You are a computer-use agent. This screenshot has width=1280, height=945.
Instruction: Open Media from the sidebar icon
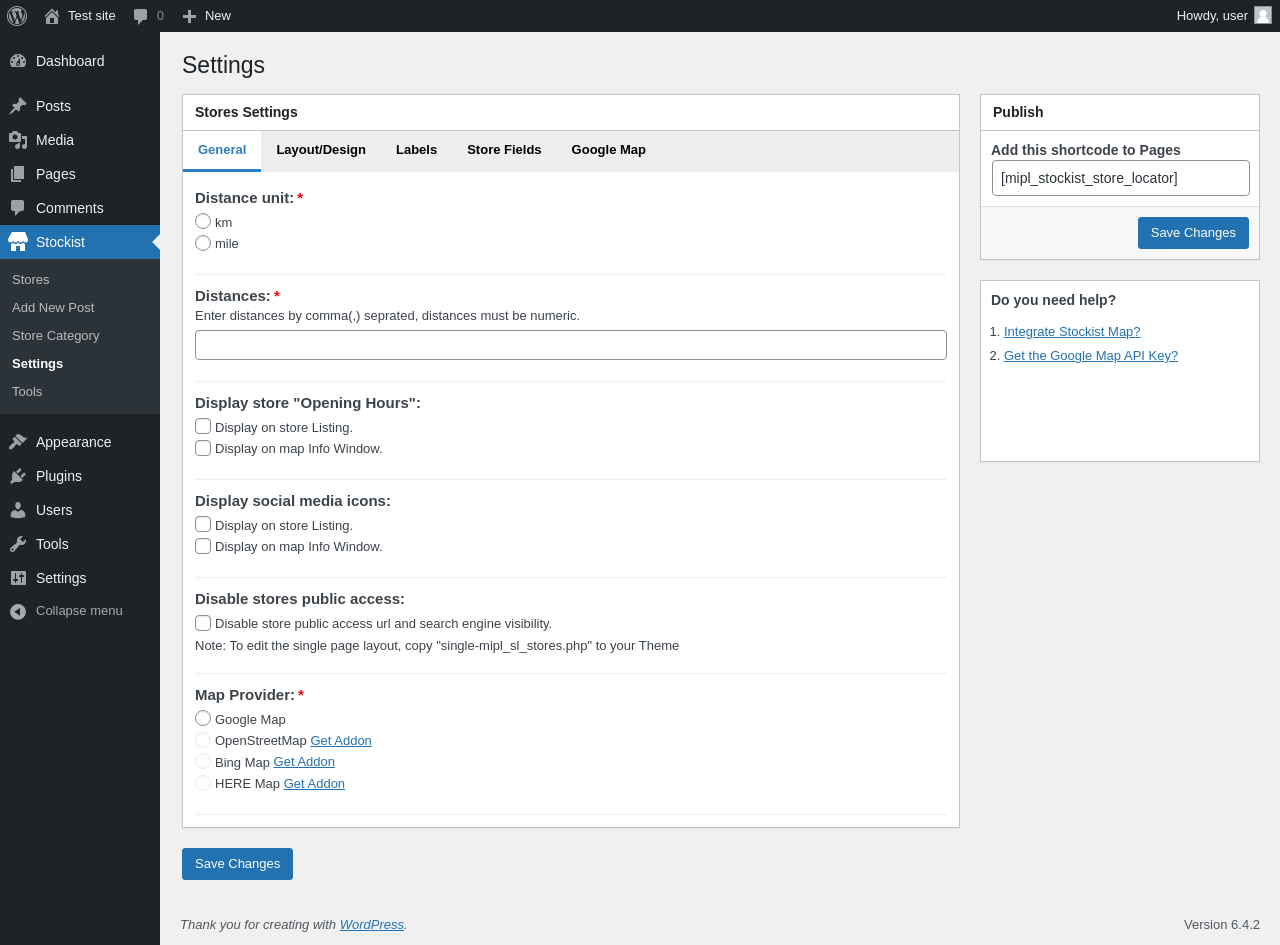click(18, 140)
